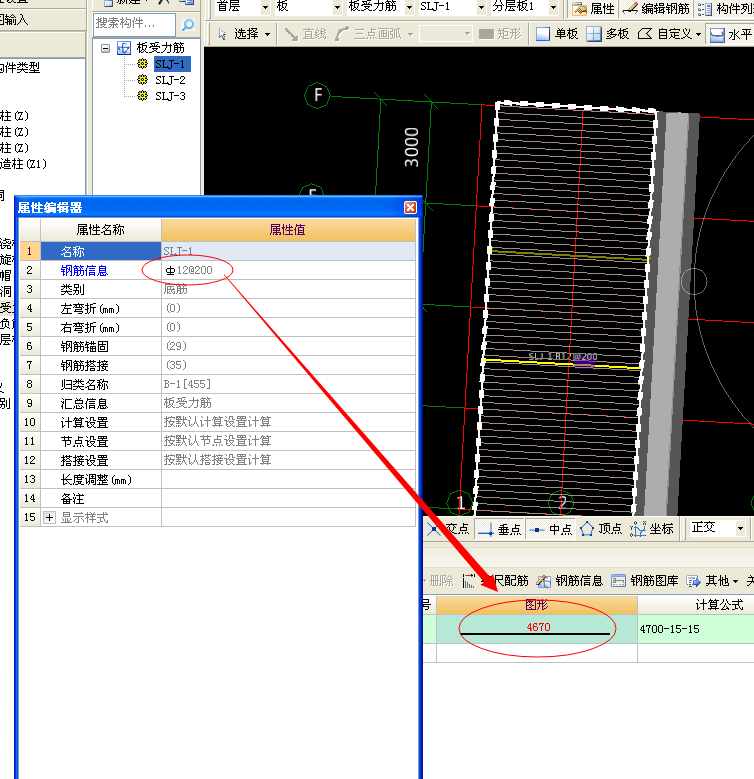Viewport: 754px width, 779px height.
Task: Open the 板 component type dropdown
Action: pyautogui.click(x=337, y=7)
